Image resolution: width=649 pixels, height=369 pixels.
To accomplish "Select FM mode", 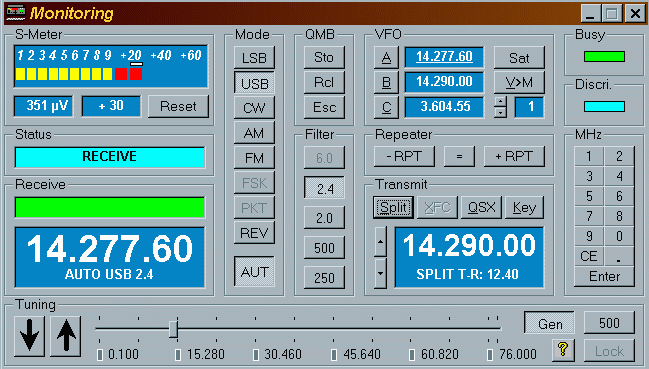I will [x=254, y=158].
